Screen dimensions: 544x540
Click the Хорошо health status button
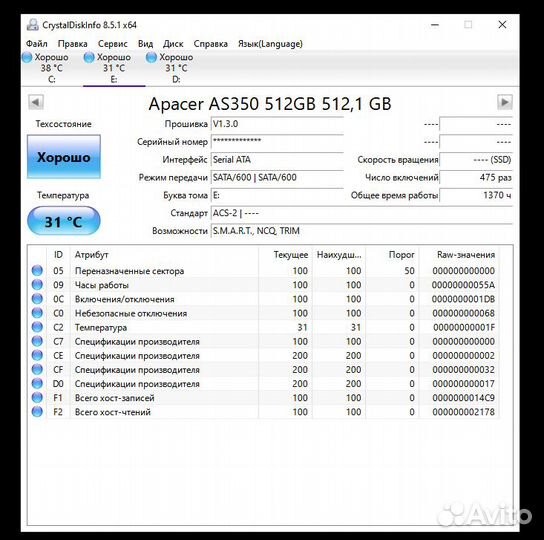click(64, 157)
